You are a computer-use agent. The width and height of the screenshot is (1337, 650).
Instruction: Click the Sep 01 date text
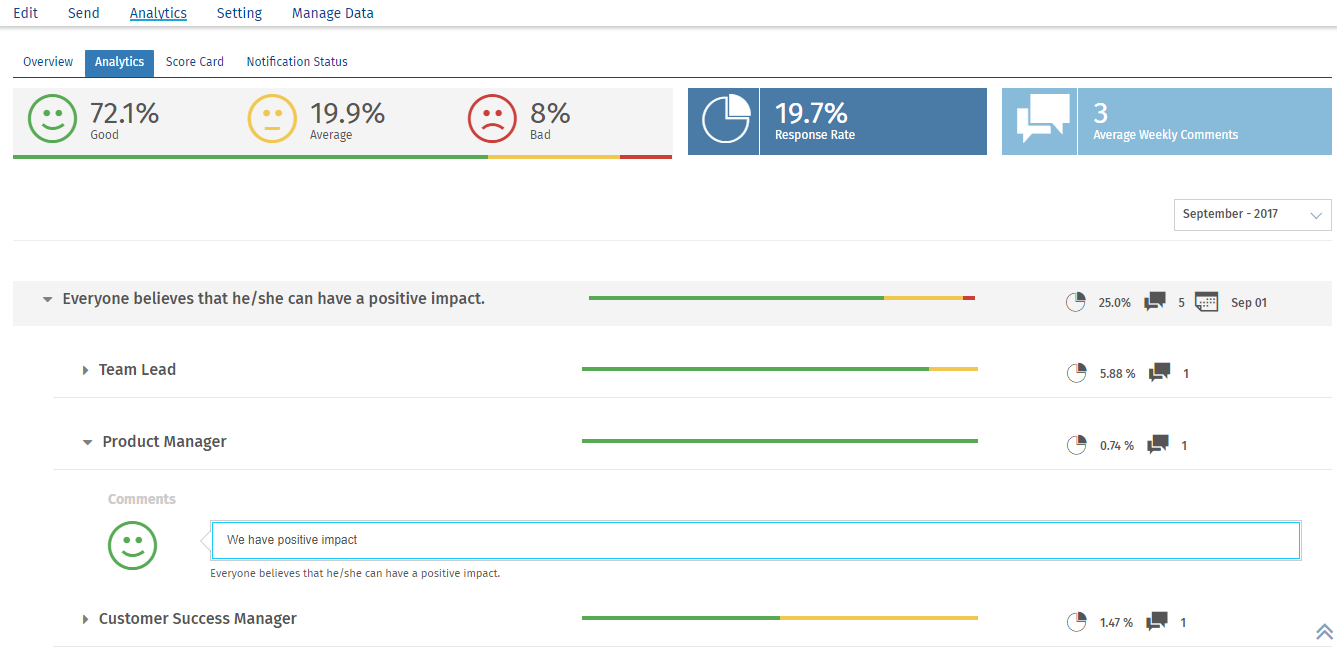tap(1249, 303)
